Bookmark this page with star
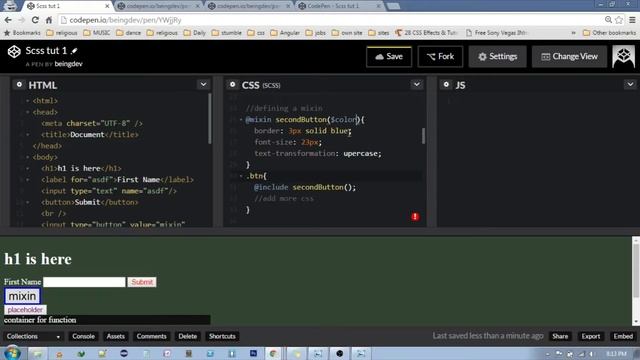The width and height of the screenshot is (640, 360). (x=619, y=20)
